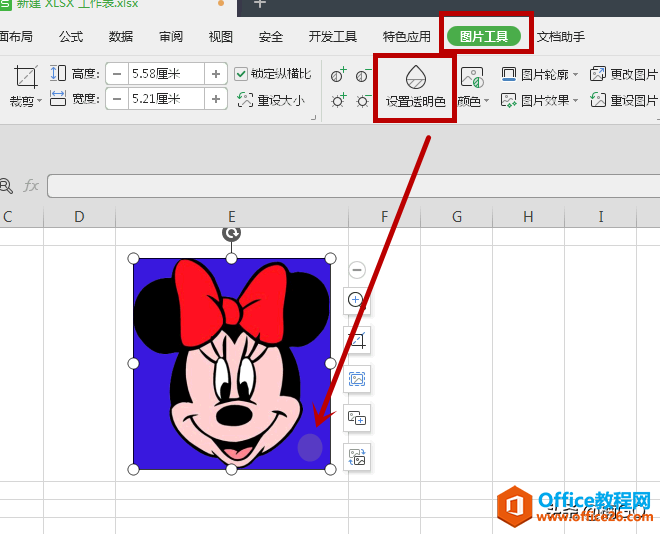Click the size group dialog launcher
The height and width of the screenshot is (534, 660).
314,117
